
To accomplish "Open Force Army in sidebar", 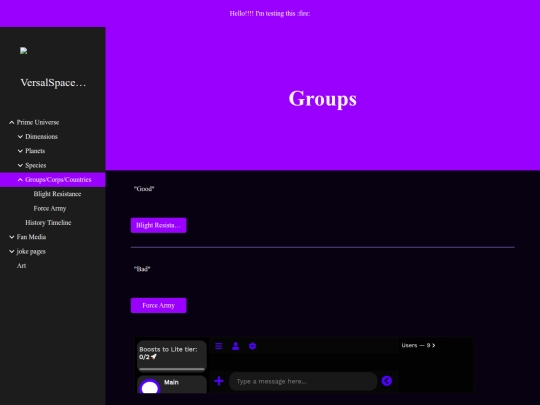I will tap(50, 208).
